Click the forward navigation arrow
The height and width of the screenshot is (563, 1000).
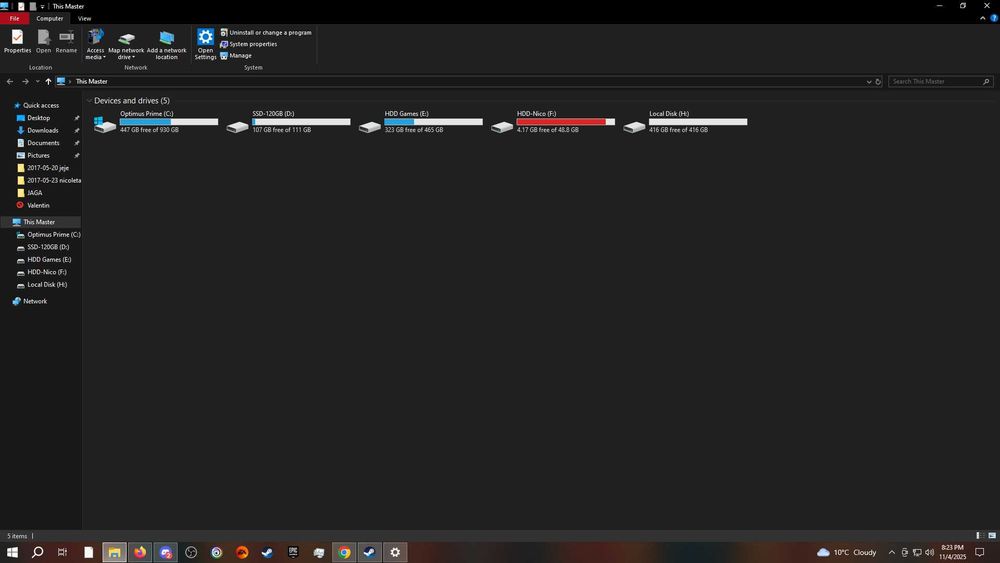click(25, 82)
